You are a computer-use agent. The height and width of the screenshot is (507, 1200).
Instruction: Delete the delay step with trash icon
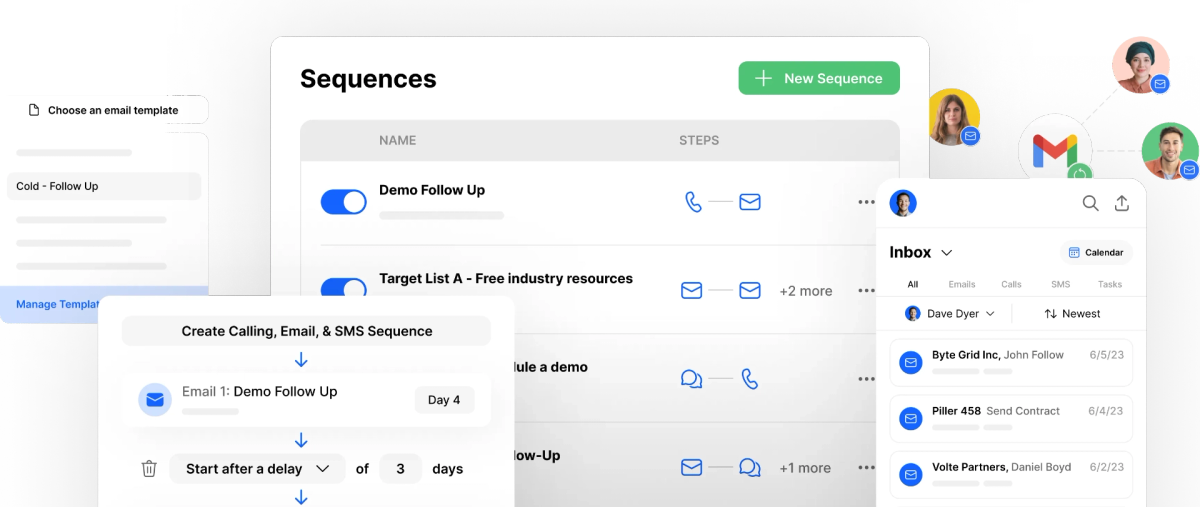[x=149, y=468]
